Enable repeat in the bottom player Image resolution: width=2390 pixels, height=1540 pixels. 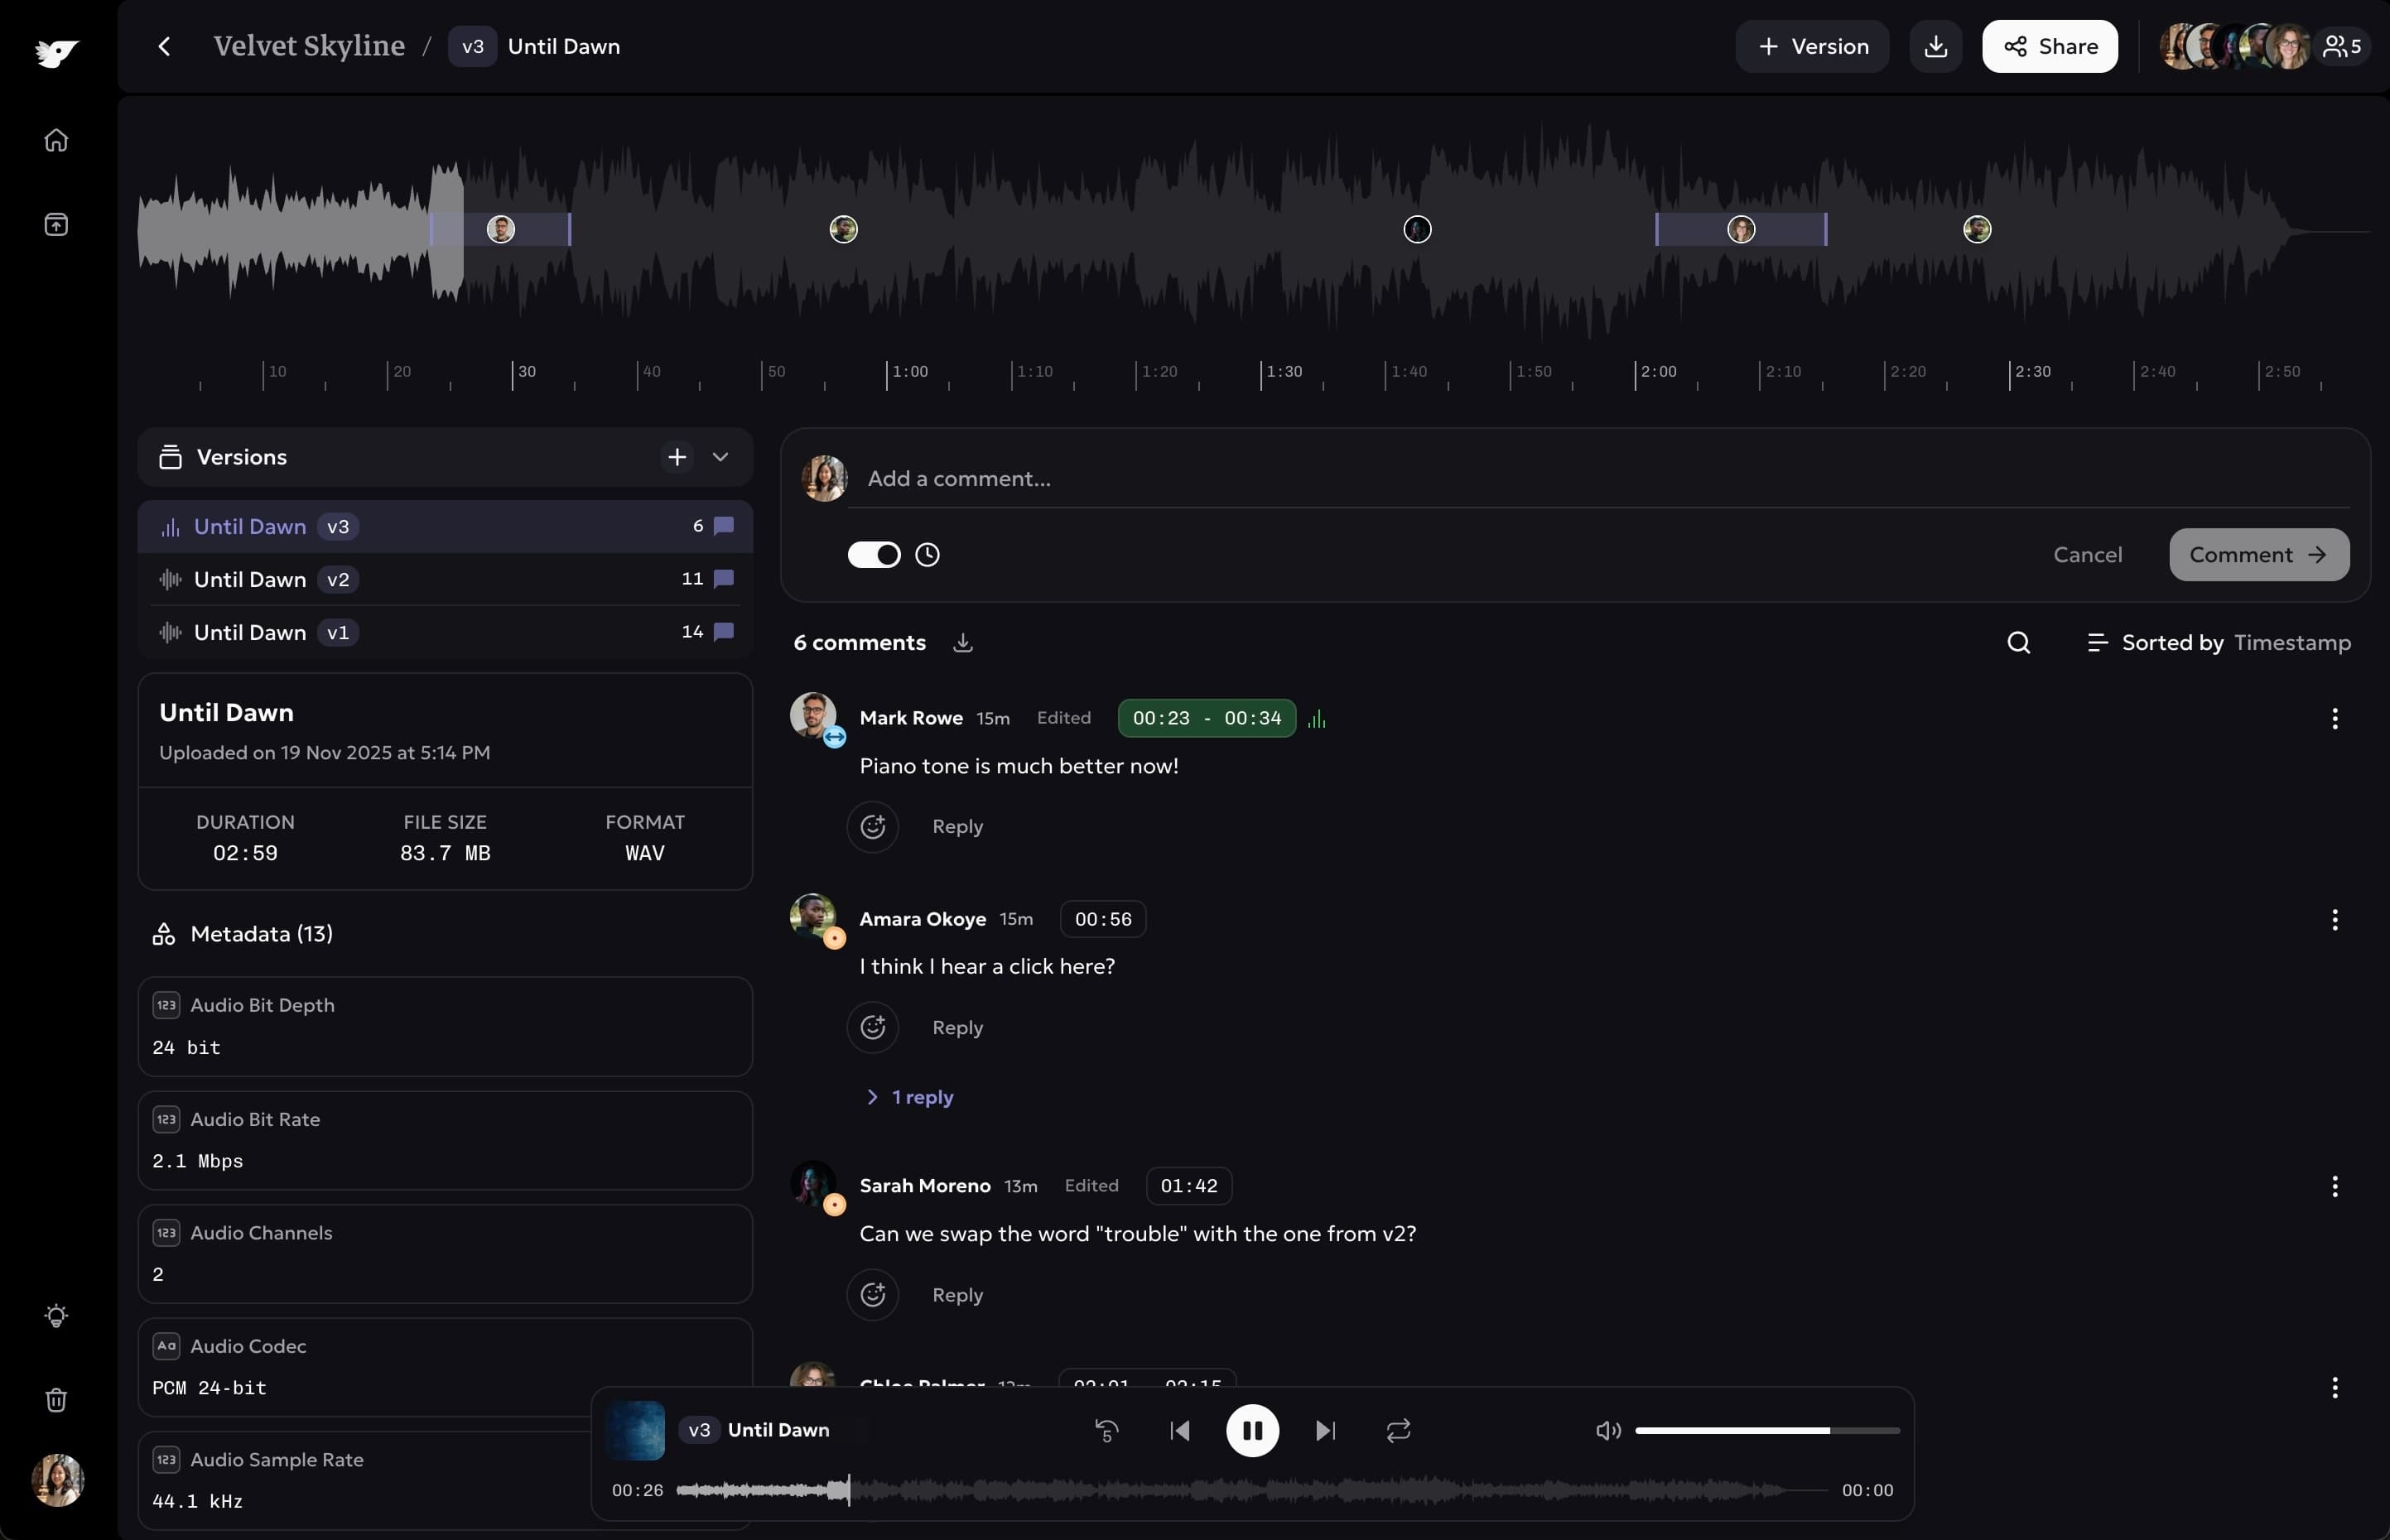(x=1397, y=1430)
